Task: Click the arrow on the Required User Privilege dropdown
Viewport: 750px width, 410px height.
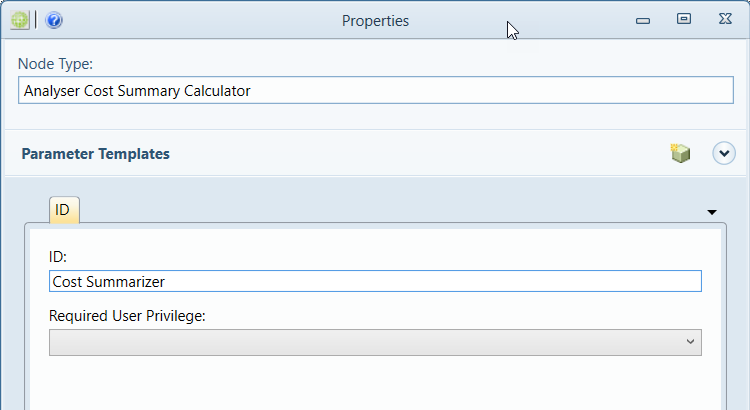Action: [x=690, y=342]
